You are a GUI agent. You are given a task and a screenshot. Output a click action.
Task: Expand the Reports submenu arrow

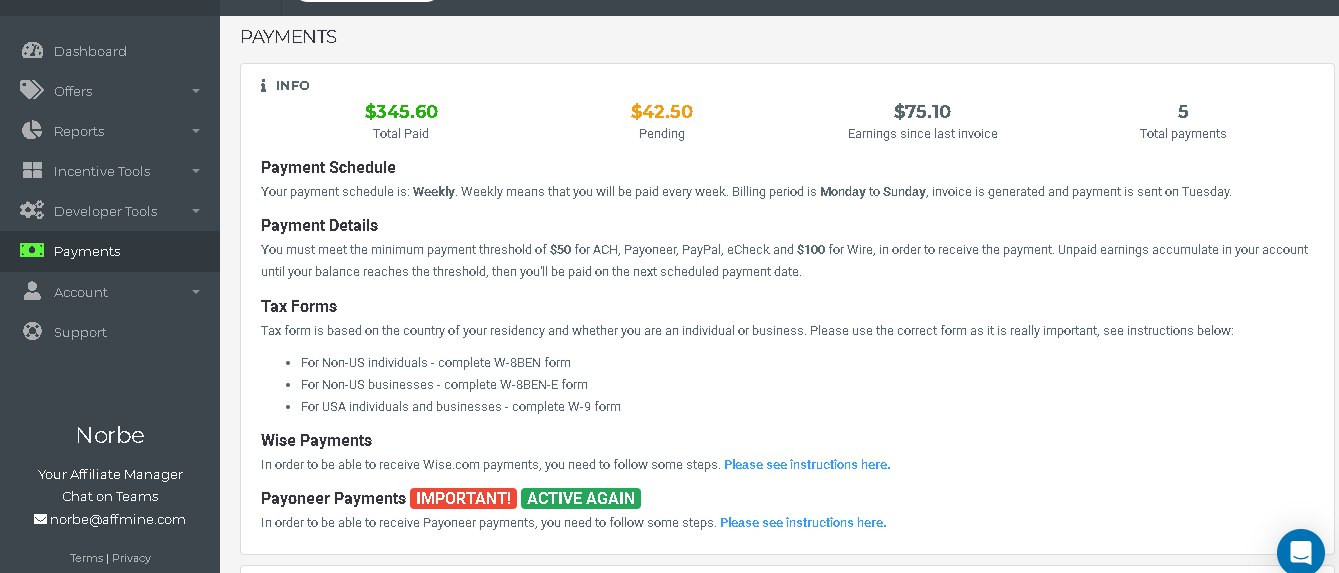pyautogui.click(x=196, y=131)
